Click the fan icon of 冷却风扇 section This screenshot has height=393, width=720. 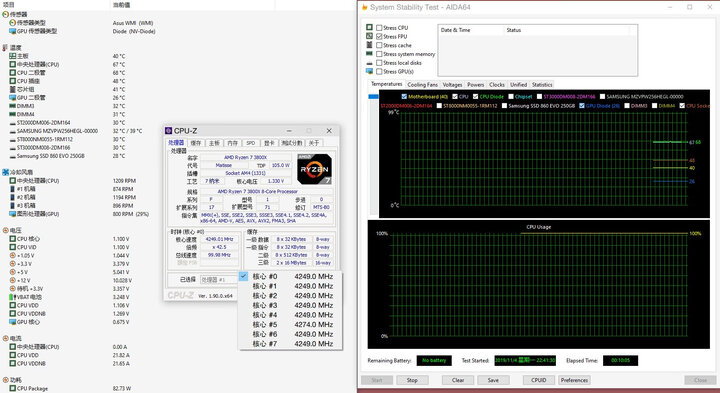point(6,172)
